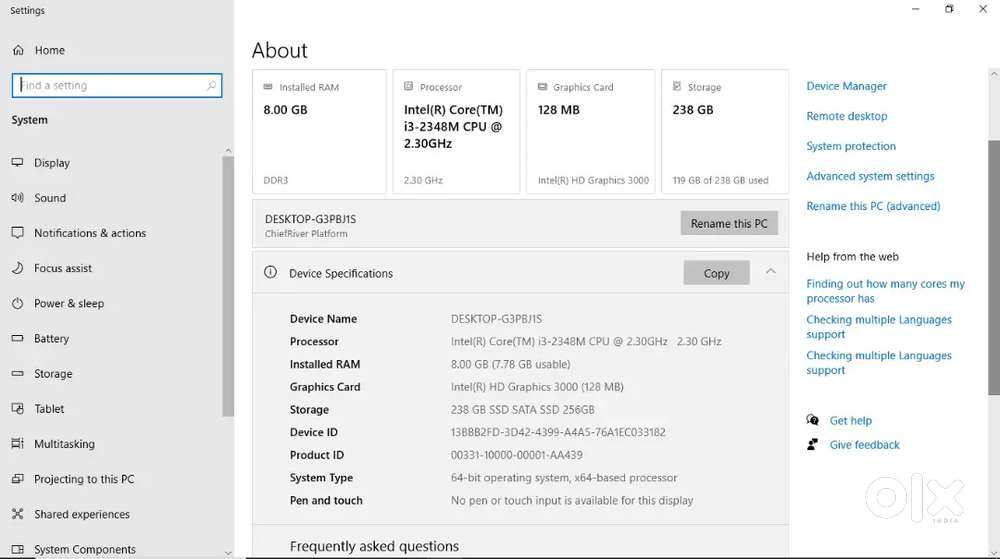Click the main page vertical scrollbar thumb

(994, 268)
